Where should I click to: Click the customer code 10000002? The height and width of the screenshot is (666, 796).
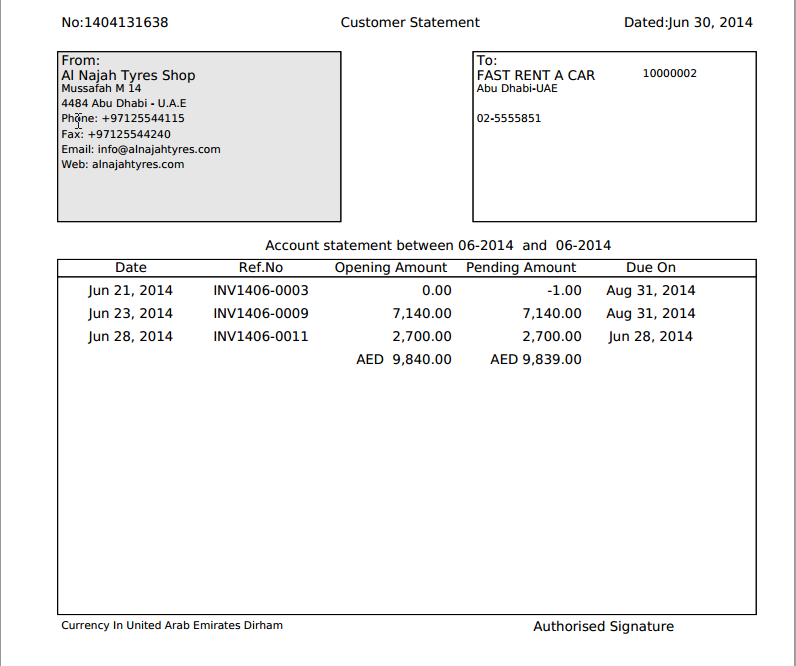pyautogui.click(x=669, y=73)
